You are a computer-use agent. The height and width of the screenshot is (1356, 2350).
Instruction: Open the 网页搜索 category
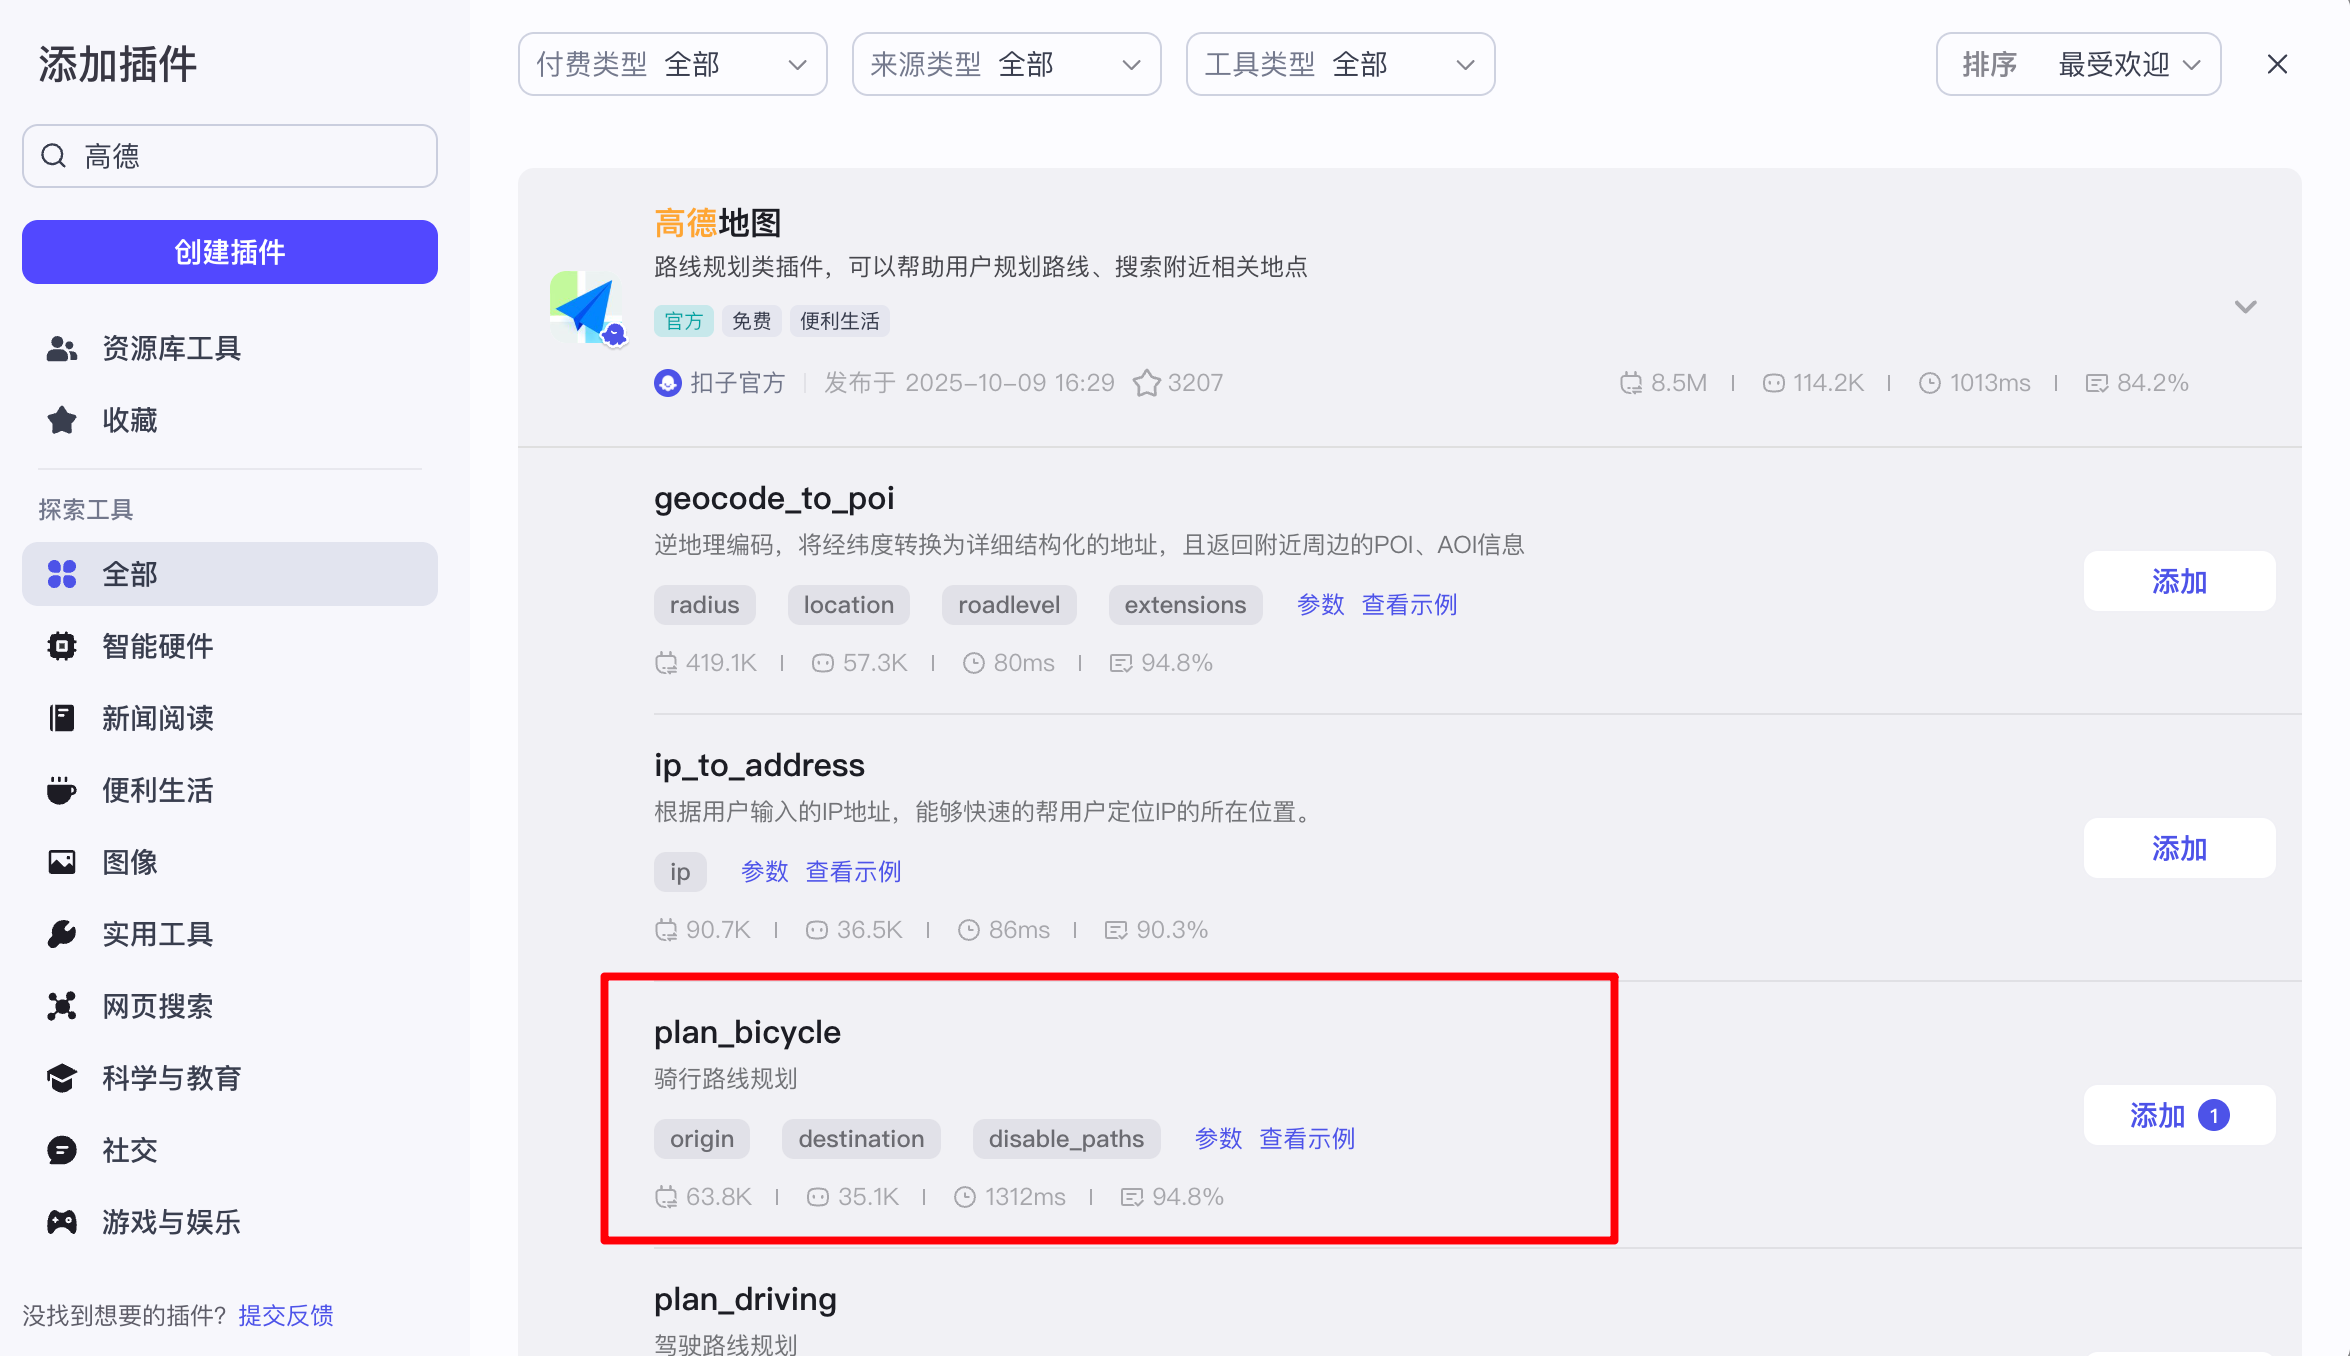pyautogui.click(x=156, y=1006)
